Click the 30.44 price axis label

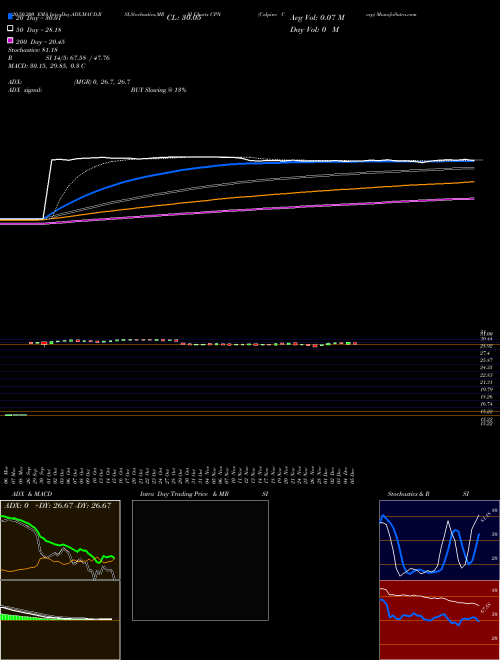tap(487, 339)
